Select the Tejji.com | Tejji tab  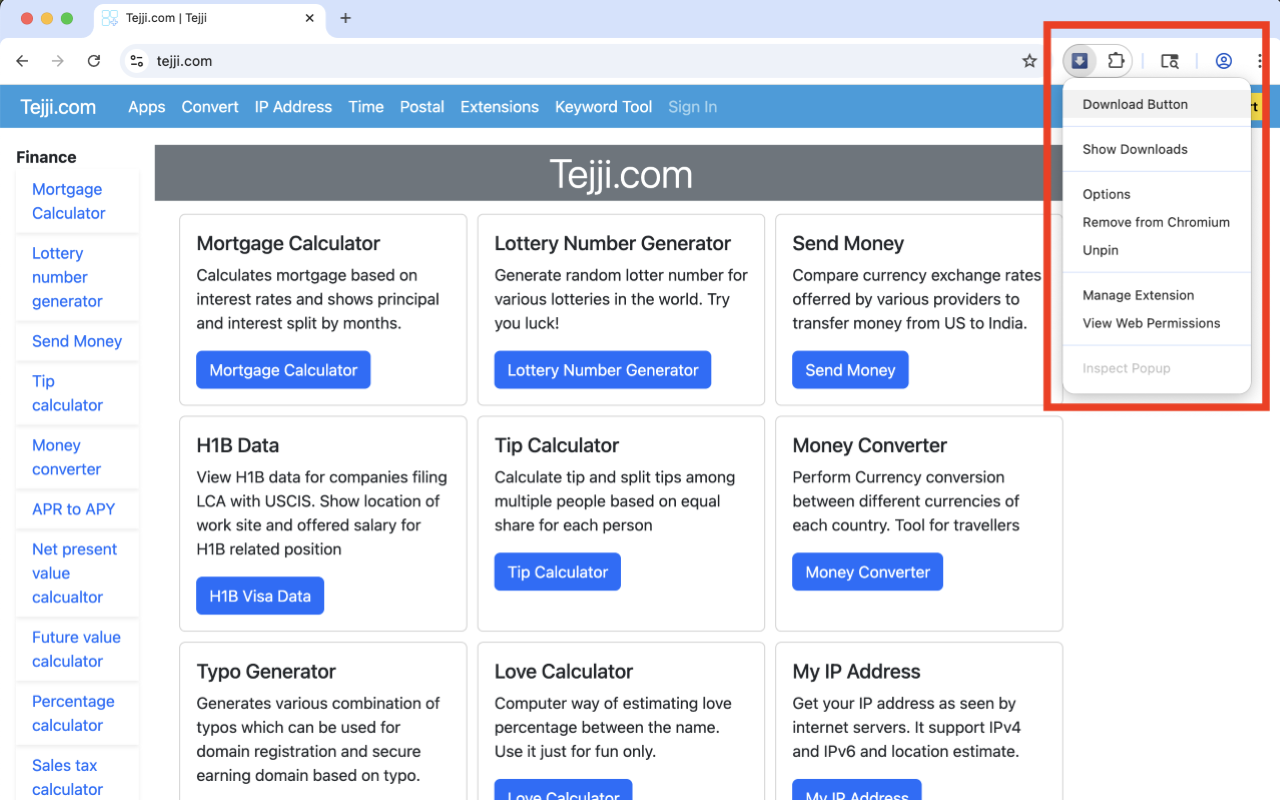coord(210,19)
